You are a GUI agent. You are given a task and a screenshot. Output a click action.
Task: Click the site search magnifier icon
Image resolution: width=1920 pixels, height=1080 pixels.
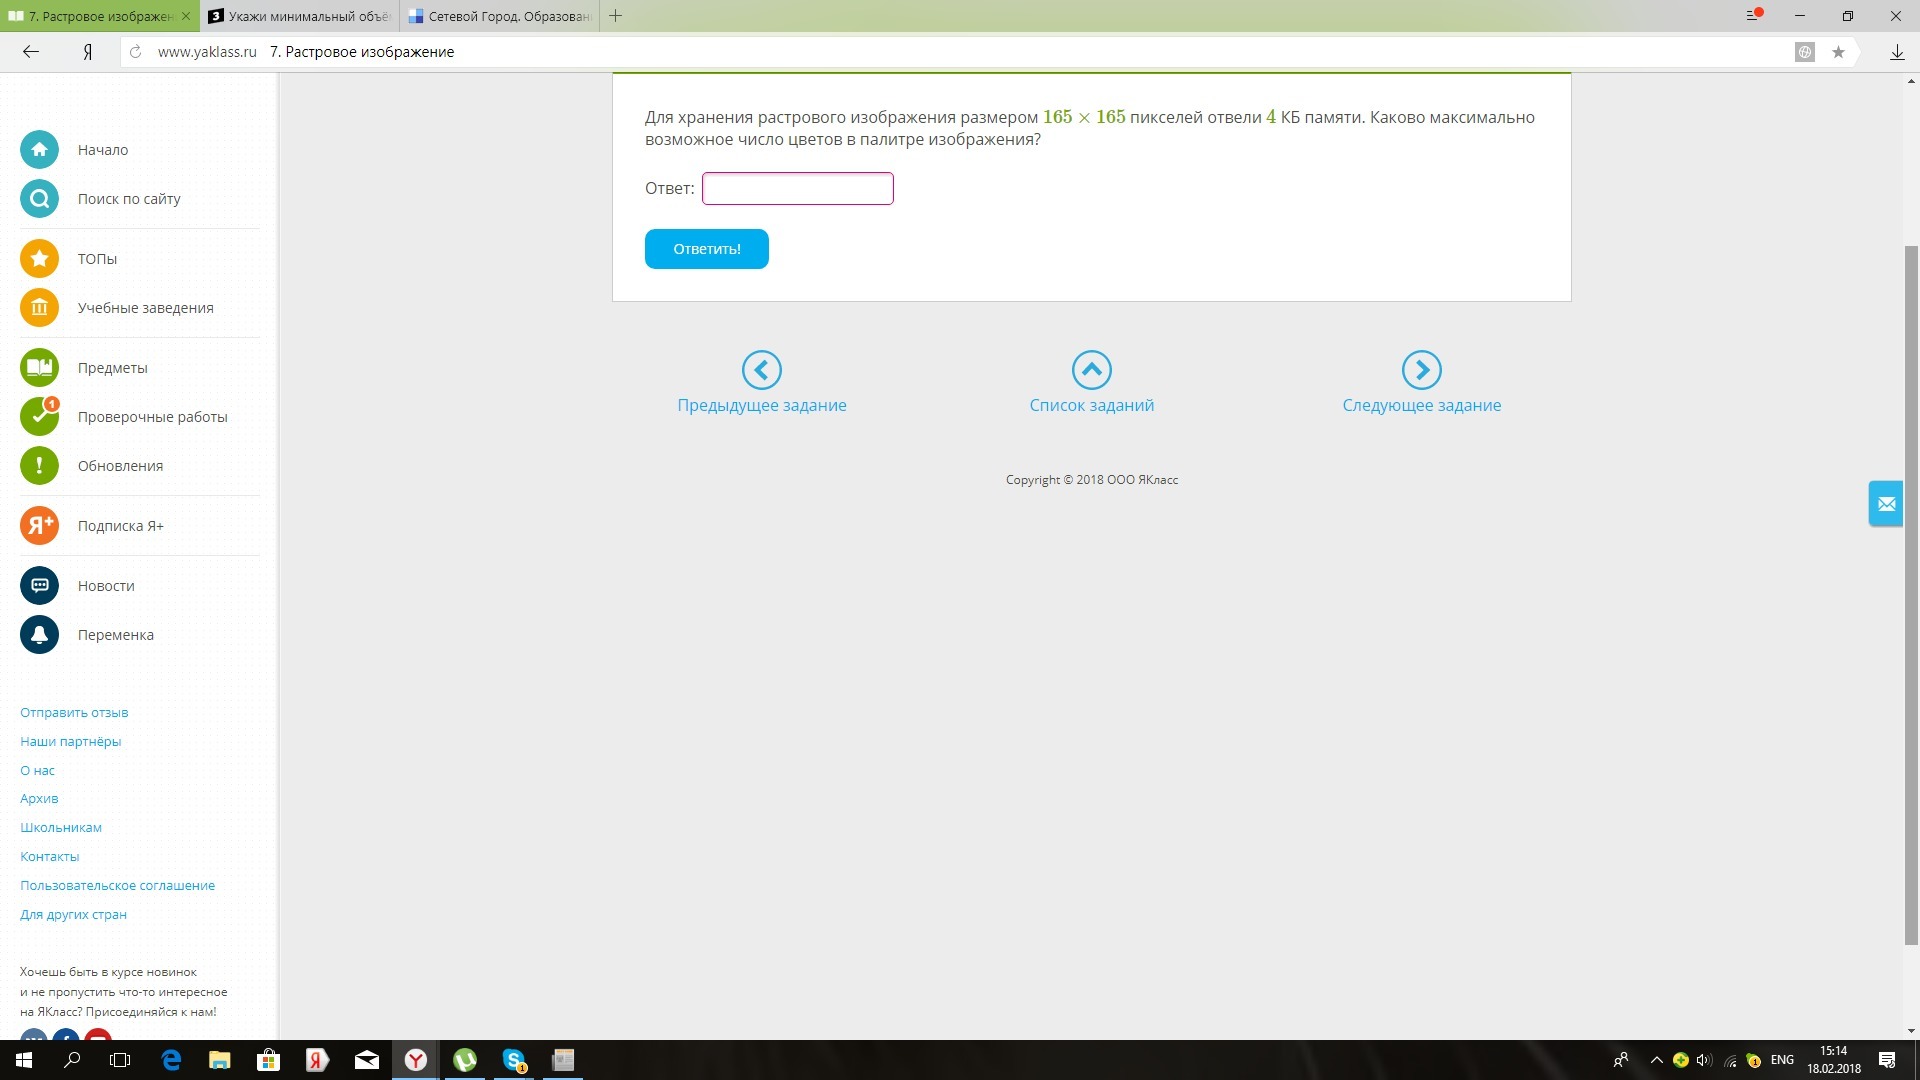click(x=39, y=199)
